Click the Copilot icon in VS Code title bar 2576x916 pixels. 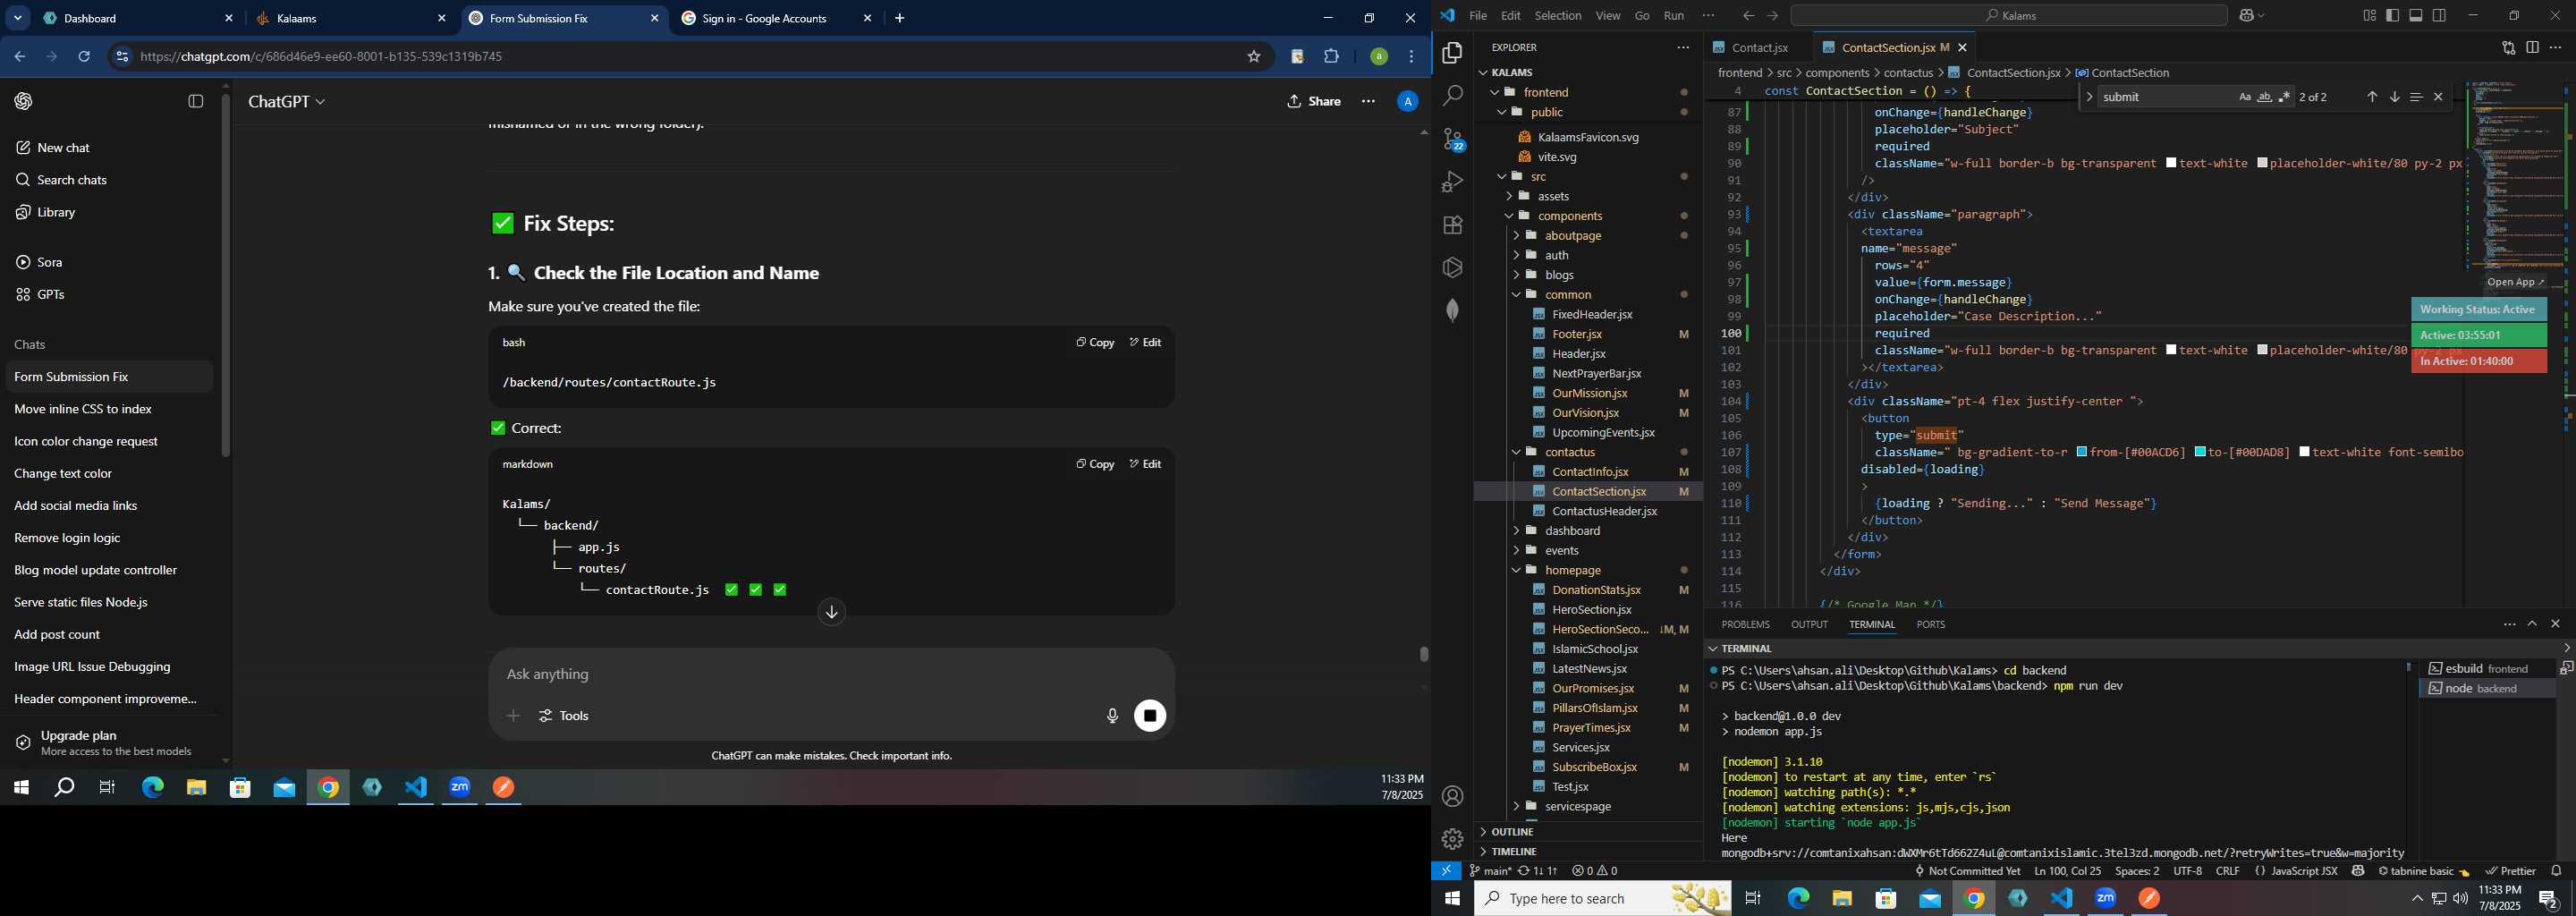click(2248, 16)
